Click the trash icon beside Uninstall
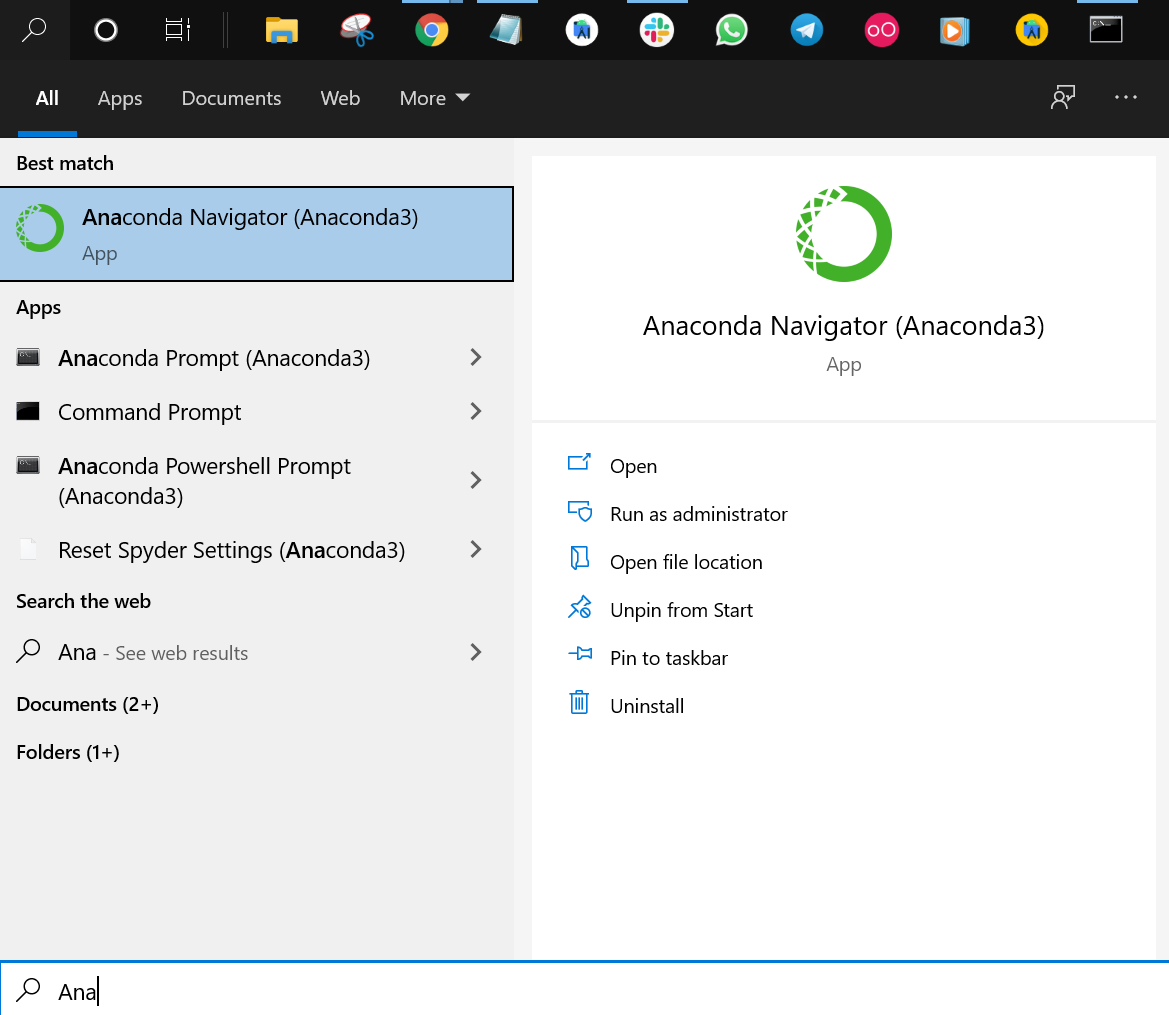Viewport: 1169px width, 1015px height. [579, 703]
